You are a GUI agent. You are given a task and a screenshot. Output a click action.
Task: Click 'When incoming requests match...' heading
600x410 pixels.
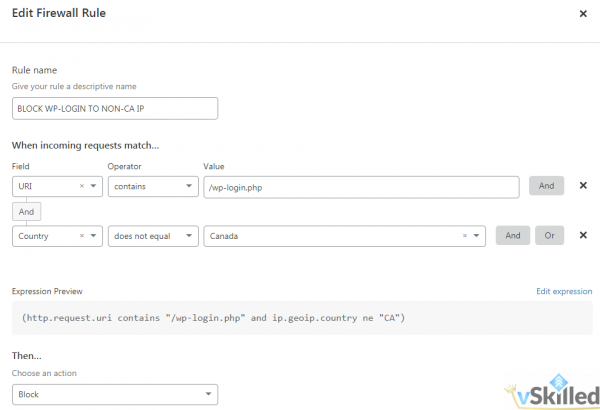pos(85,145)
